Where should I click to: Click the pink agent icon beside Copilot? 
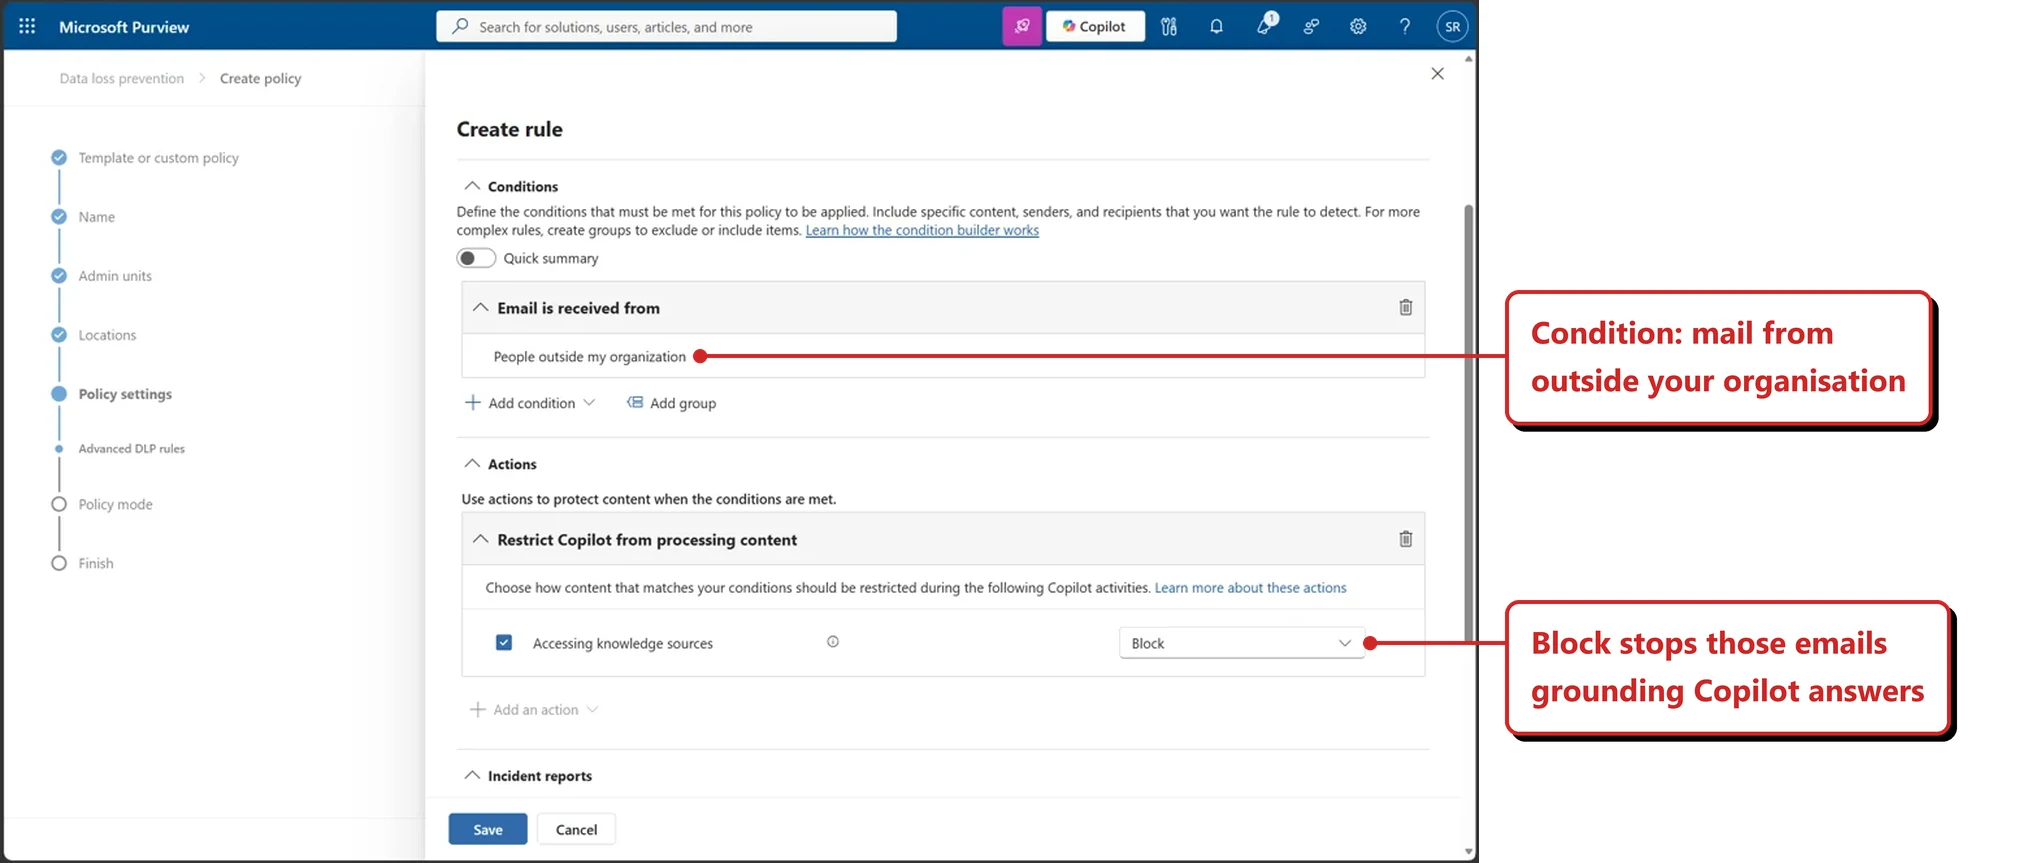tap(1022, 27)
